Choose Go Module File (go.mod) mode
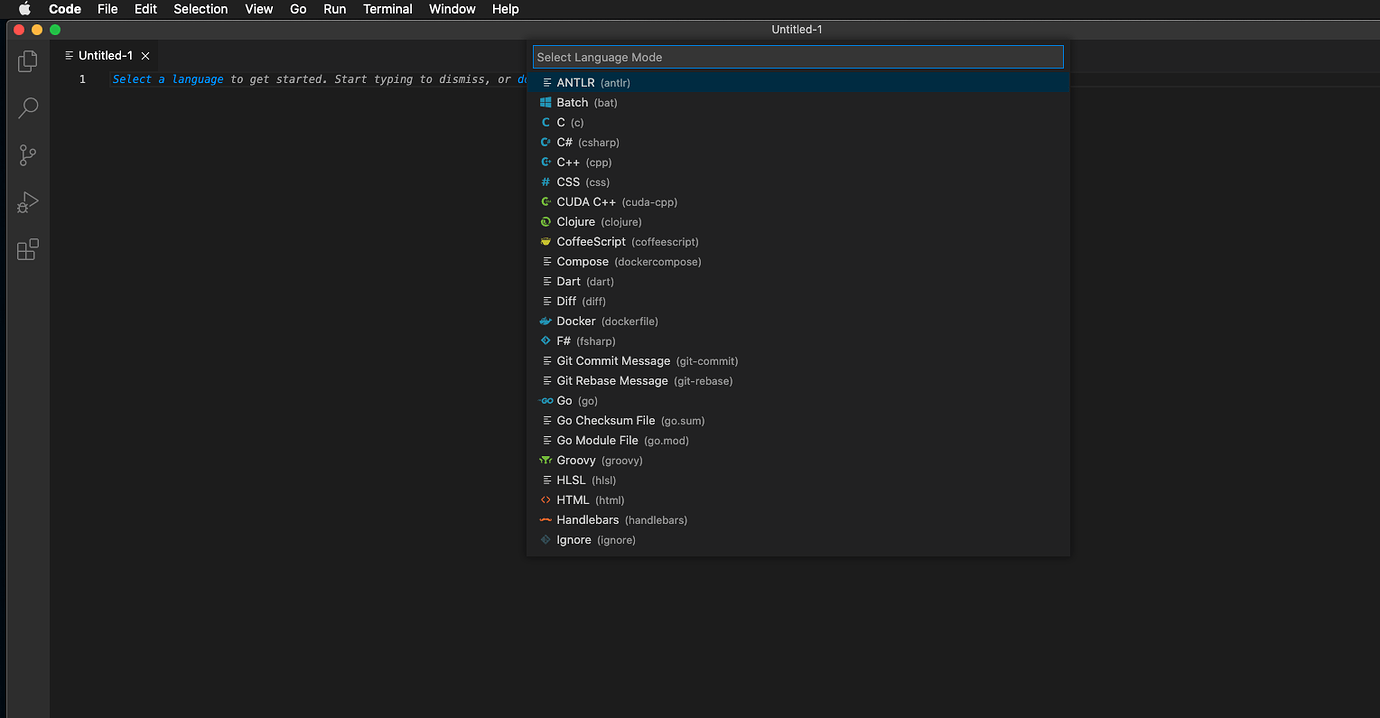This screenshot has height=718, width=1380. click(x=798, y=440)
